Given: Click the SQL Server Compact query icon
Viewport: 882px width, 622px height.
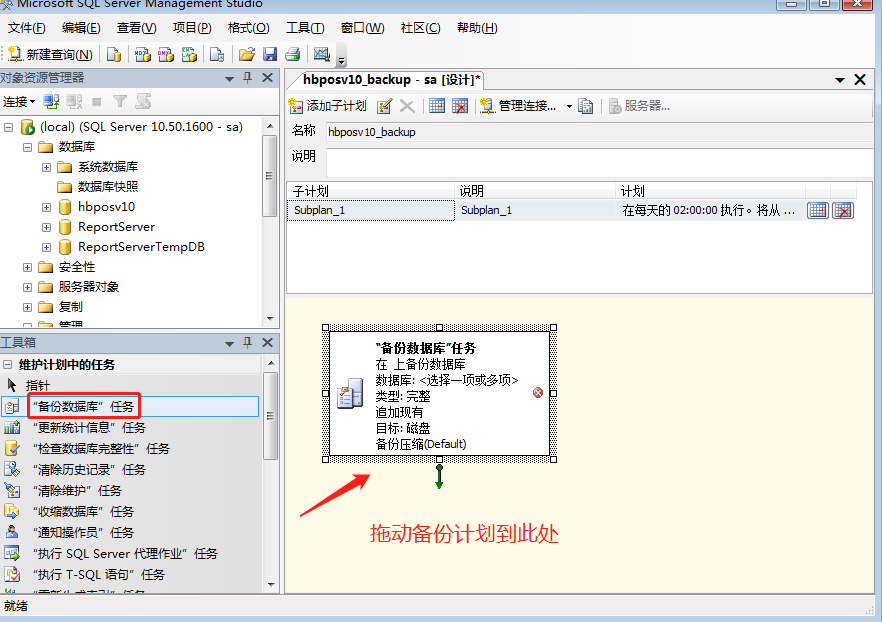Looking at the screenshot, I should (x=217, y=55).
